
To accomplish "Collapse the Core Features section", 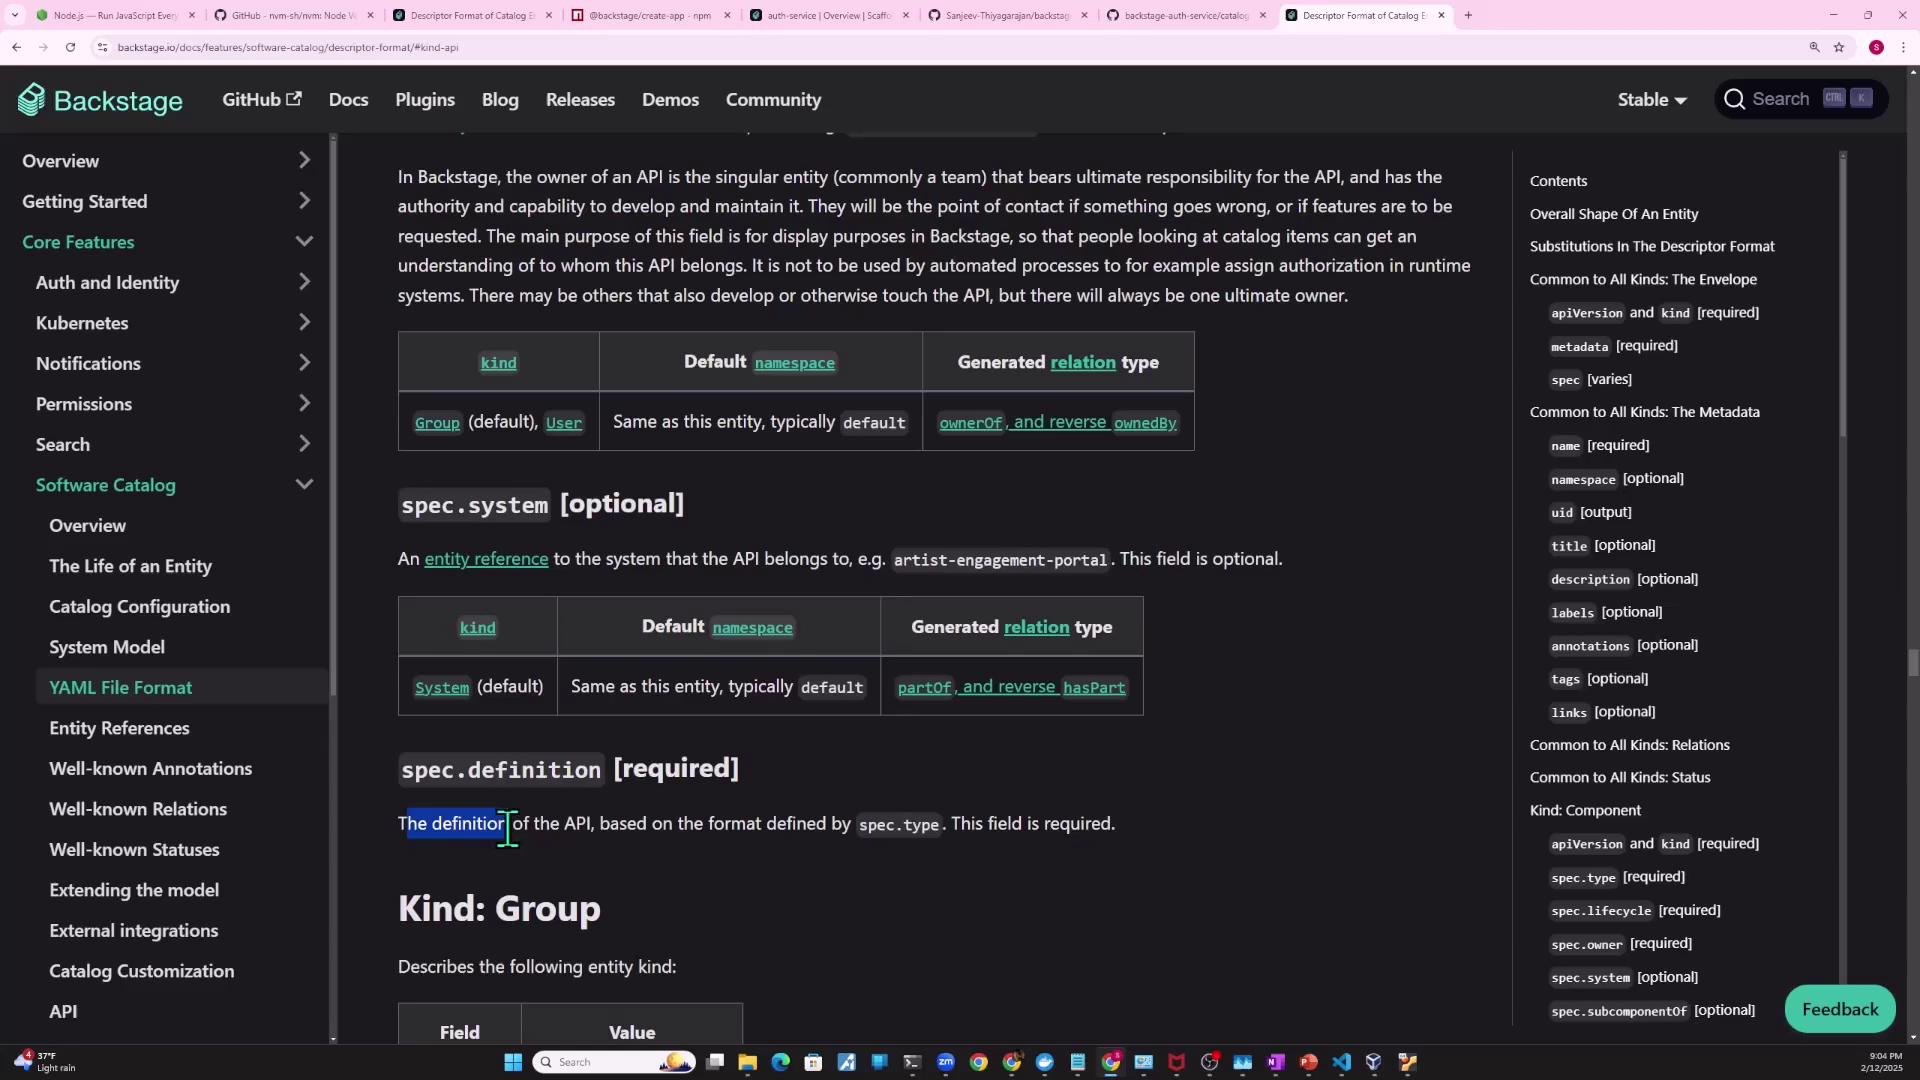I will tap(304, 242).
